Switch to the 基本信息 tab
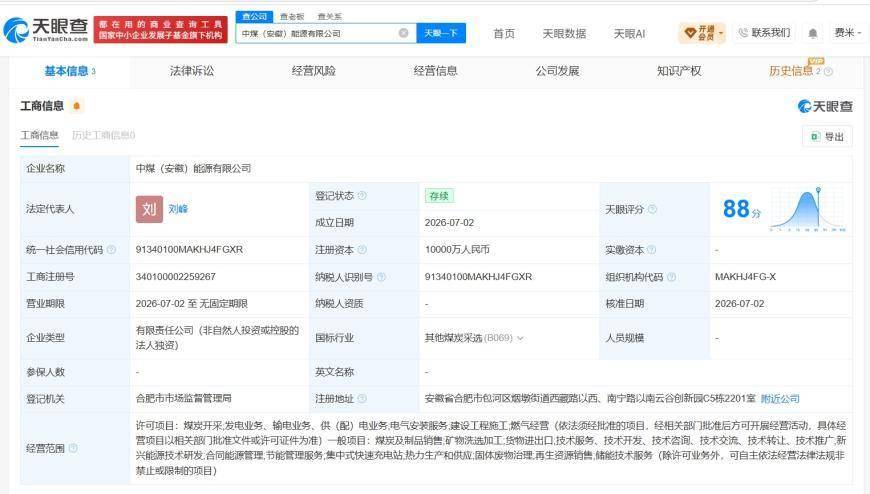The image size is (870, 494). (x=69, y=71)
